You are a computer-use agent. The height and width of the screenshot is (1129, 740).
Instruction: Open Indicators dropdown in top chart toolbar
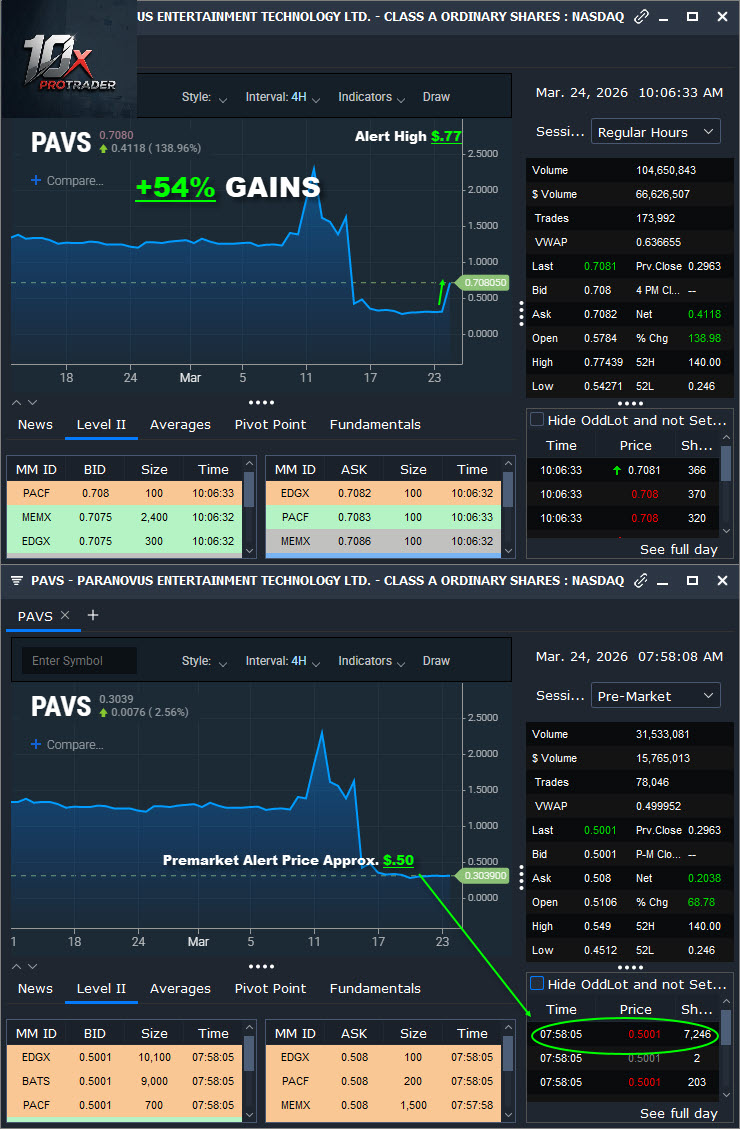point(370,97)
